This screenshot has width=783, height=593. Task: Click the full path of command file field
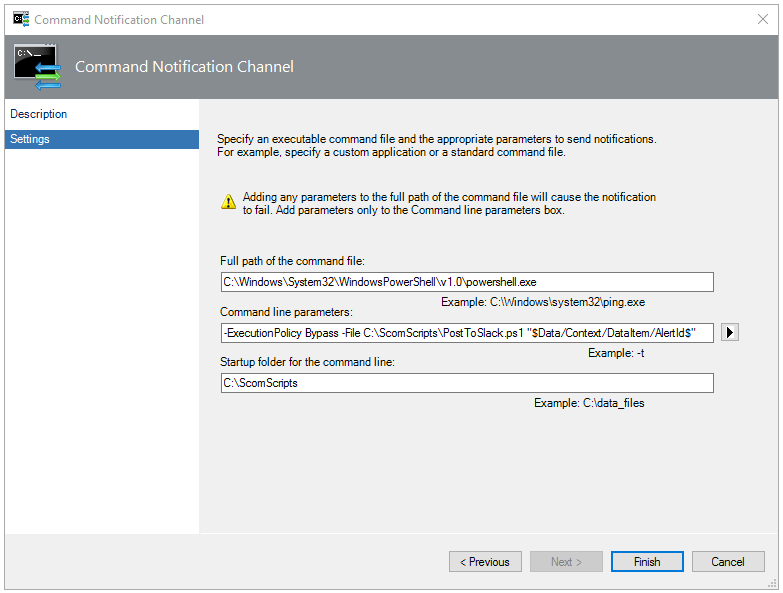467,282
